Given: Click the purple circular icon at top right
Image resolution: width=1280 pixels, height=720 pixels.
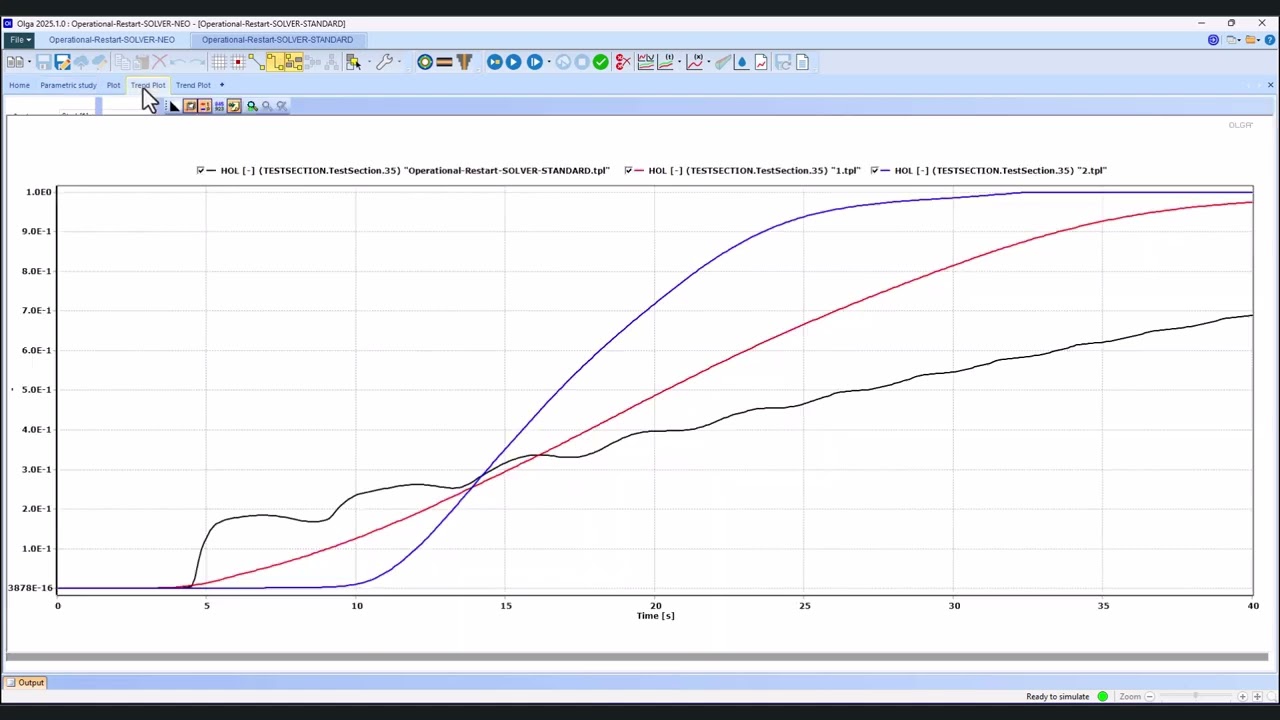Looking at the screenshot, I should tap(1213, 40).
